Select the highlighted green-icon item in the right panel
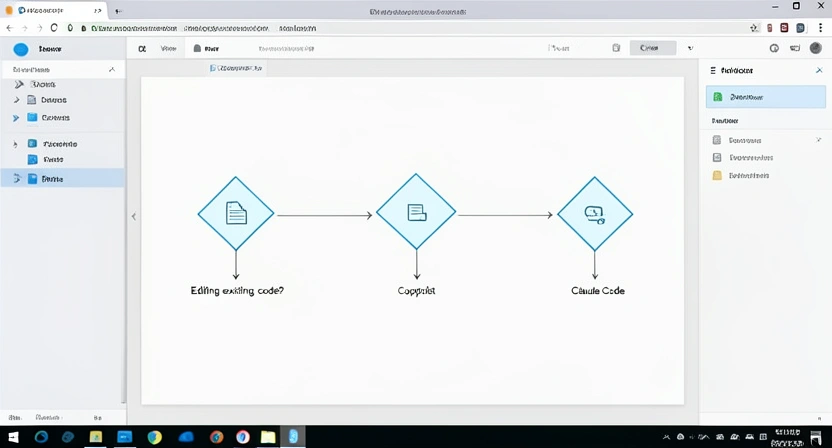This screenshot has width=832, height=448. (x=766, y=97)
